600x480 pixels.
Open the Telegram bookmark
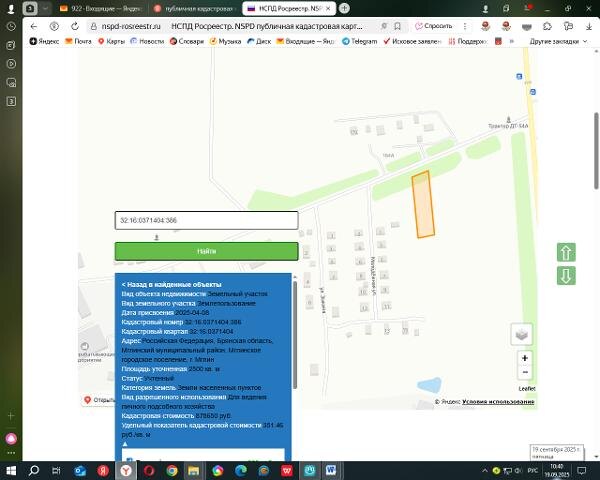[359, 41]
